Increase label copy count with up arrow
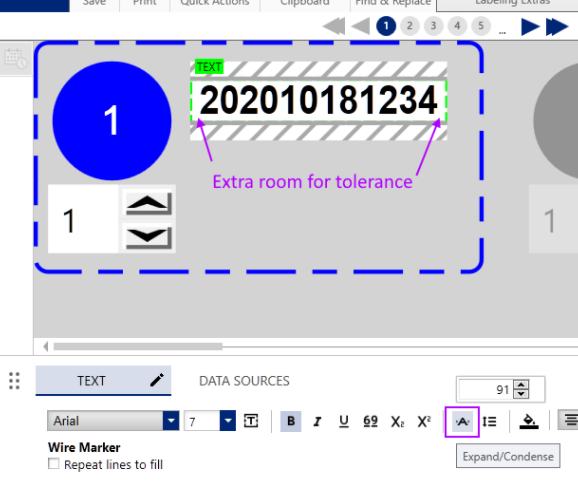 [148, 203]
